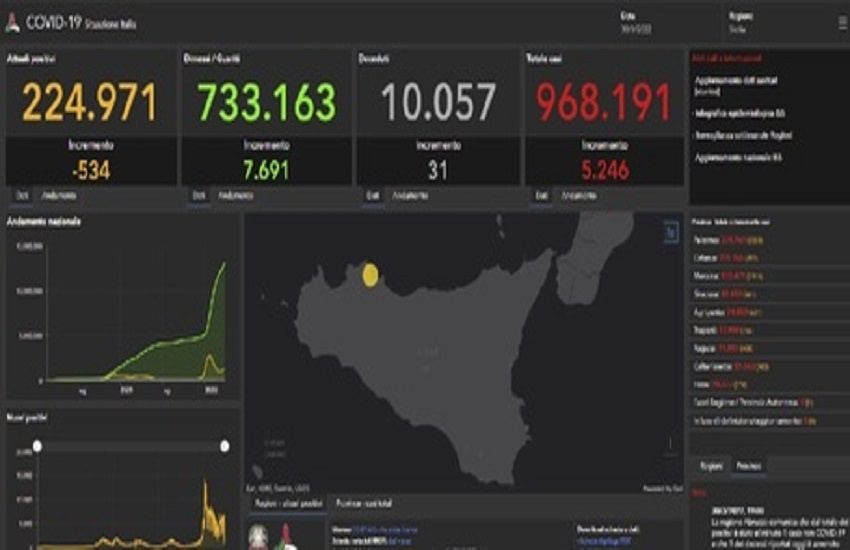Click the map layers icon
The height and width of the screenshot is (550, 850).
pyautogui.click(x=671, y=231)
